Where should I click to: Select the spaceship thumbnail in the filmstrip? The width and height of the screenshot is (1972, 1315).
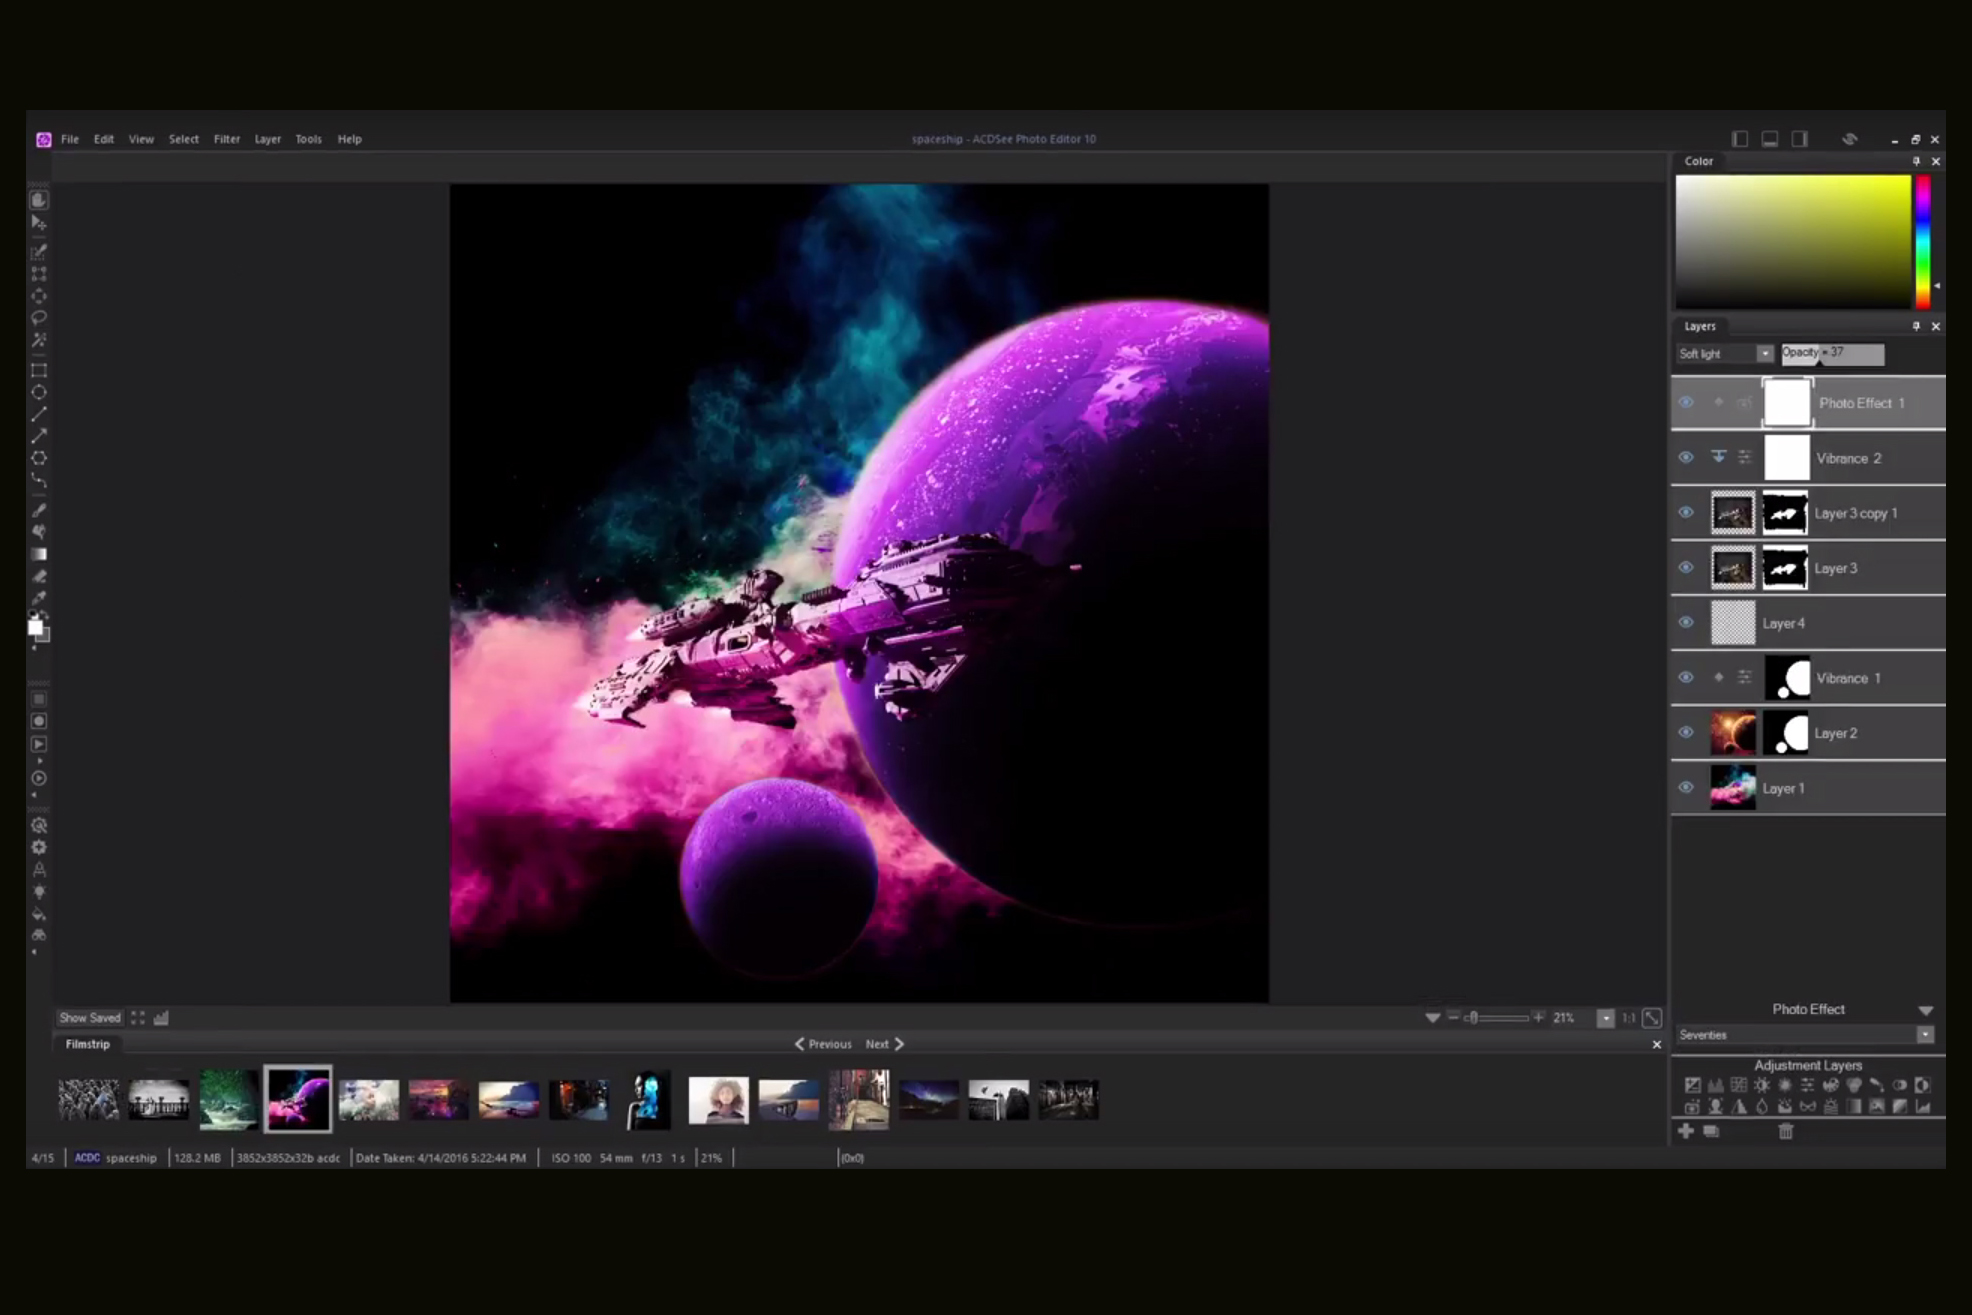pyautogui.click(x=298, y=1098)
